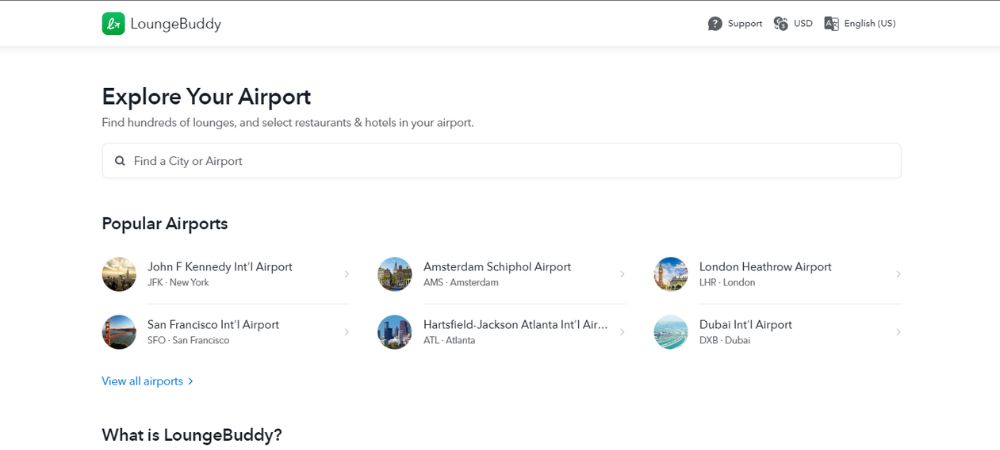The image size is (1000, 450).
Task: Click the London Big Ben thumbnail
Action: coord(671,274)
